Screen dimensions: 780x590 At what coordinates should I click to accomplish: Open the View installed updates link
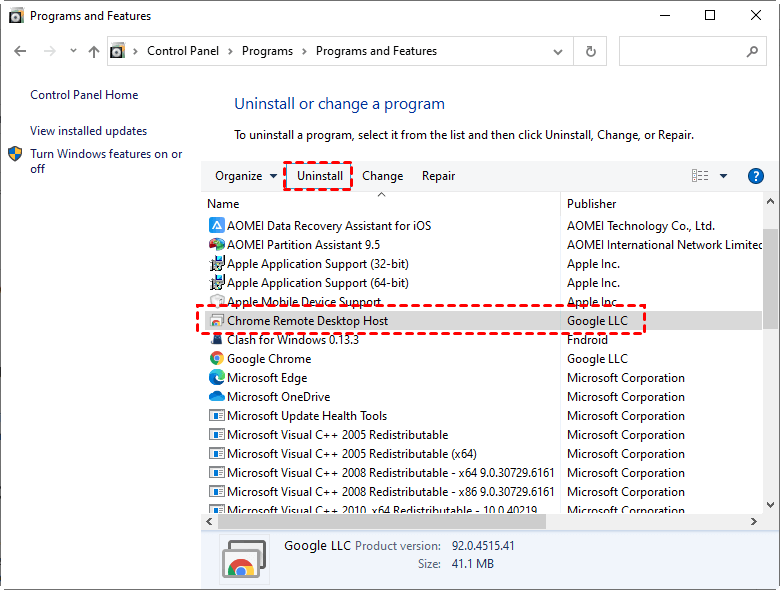(x=88, y=131)
